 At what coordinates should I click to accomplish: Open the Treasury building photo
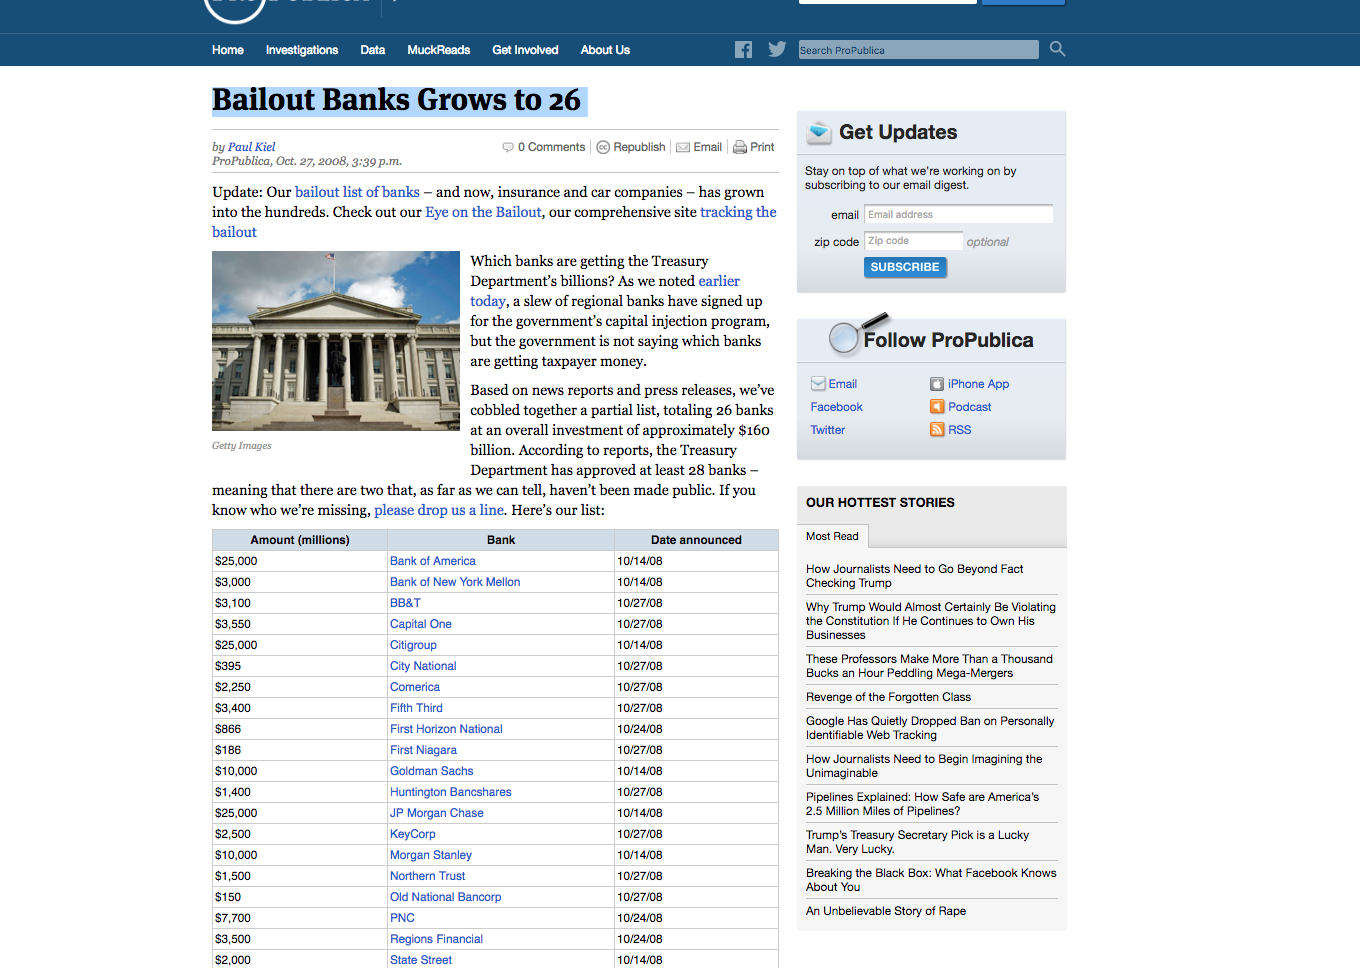coord(336,341)
